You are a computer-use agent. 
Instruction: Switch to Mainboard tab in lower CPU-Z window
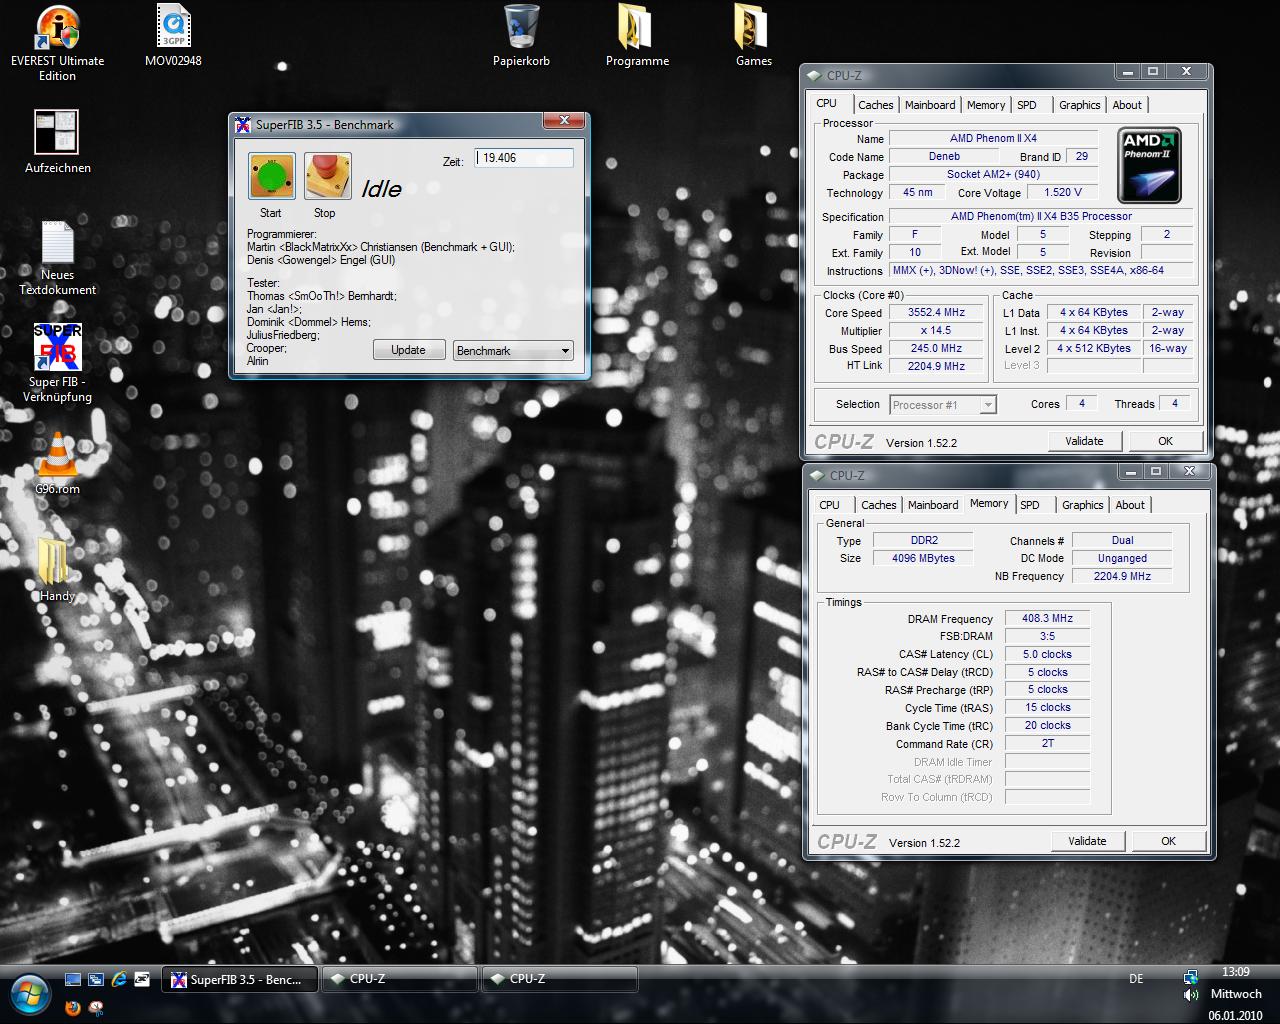pos(933,505)
